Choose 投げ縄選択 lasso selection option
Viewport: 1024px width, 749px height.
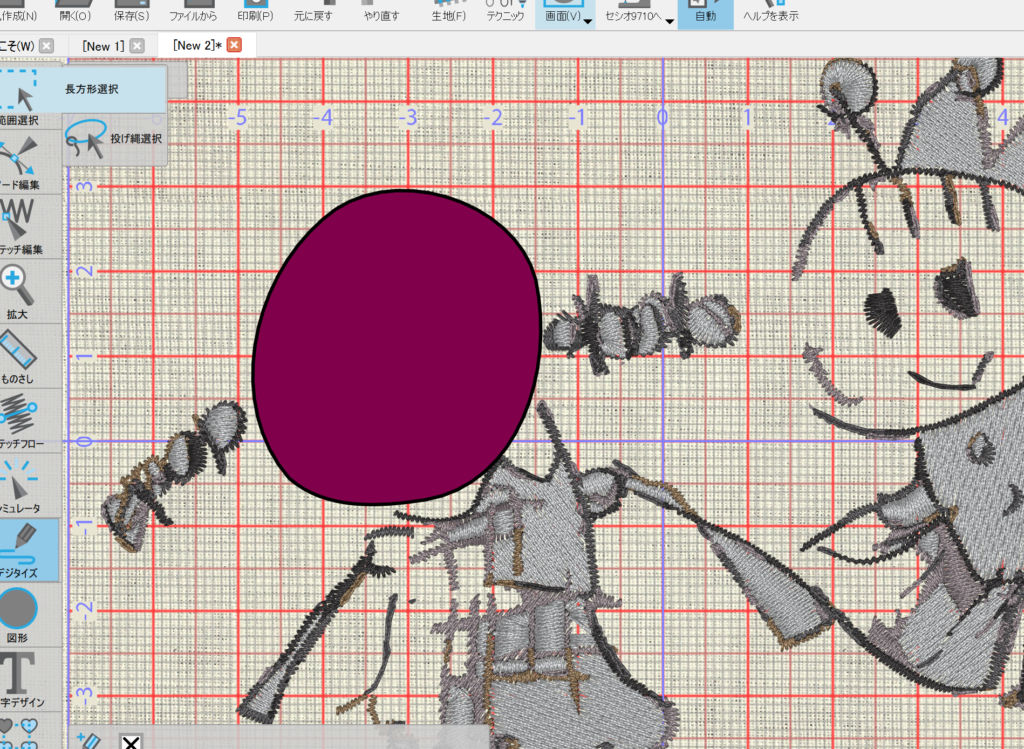coord(114,139)
